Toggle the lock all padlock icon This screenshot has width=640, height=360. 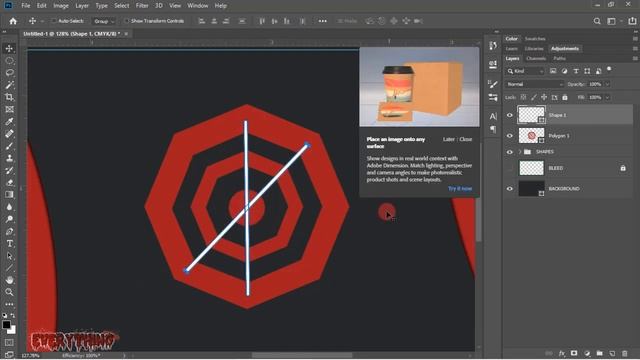coord(565,97)
